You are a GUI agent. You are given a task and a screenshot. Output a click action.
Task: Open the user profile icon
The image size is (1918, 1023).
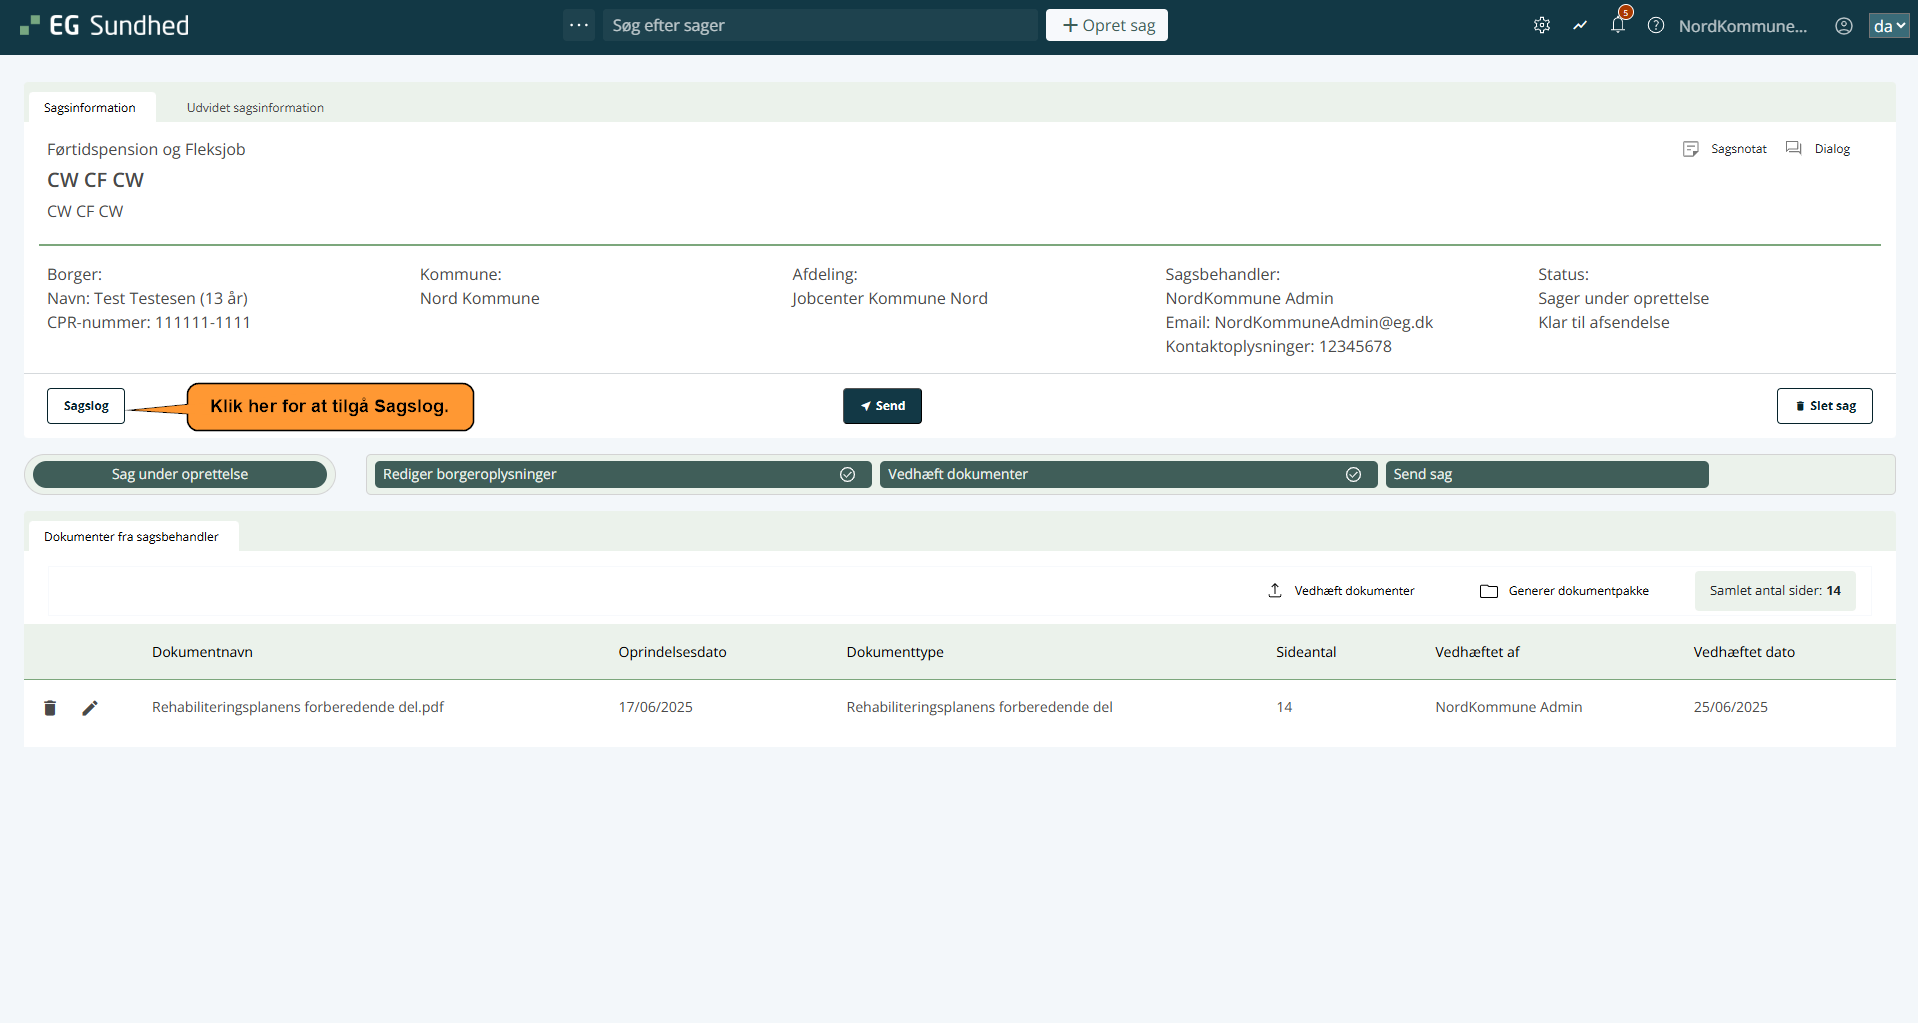[x=1843, y=26]
